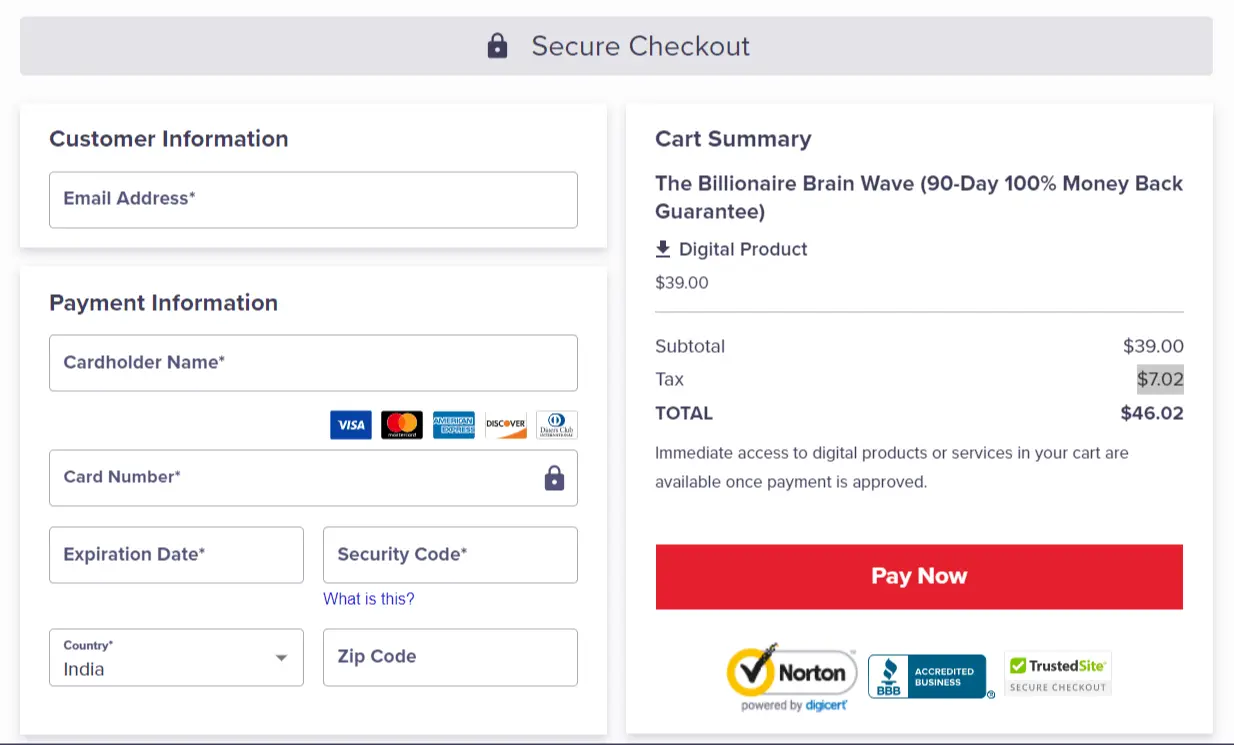The width and height of the screenshot is (1234, 745).
Task: Click the download icon beside Digital Product
Action: pos(663,248)
